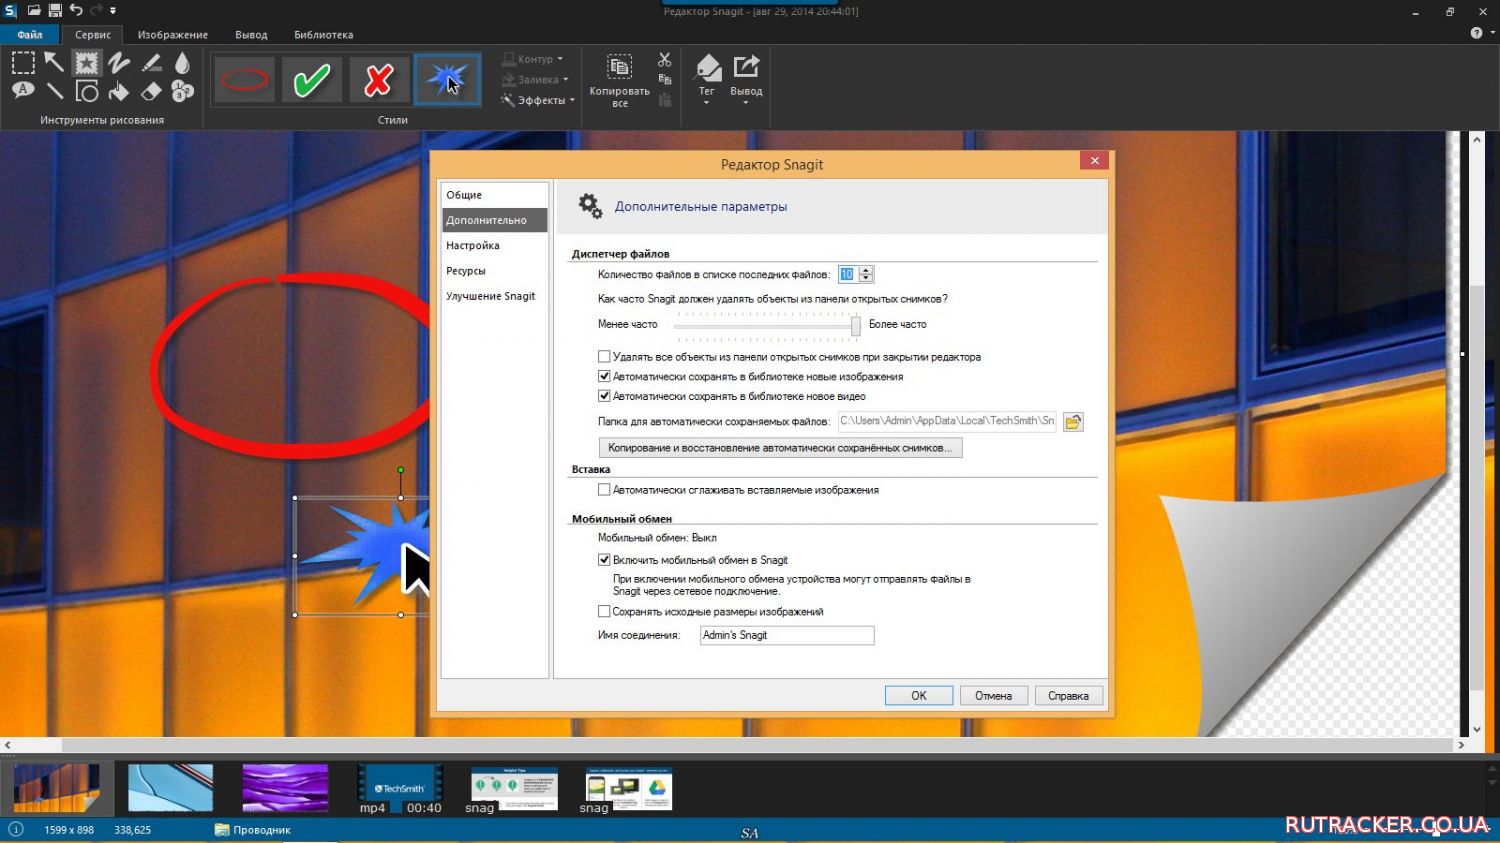Choose the red ellipse stamp style
1500x843 pixels.
(244, 79)
